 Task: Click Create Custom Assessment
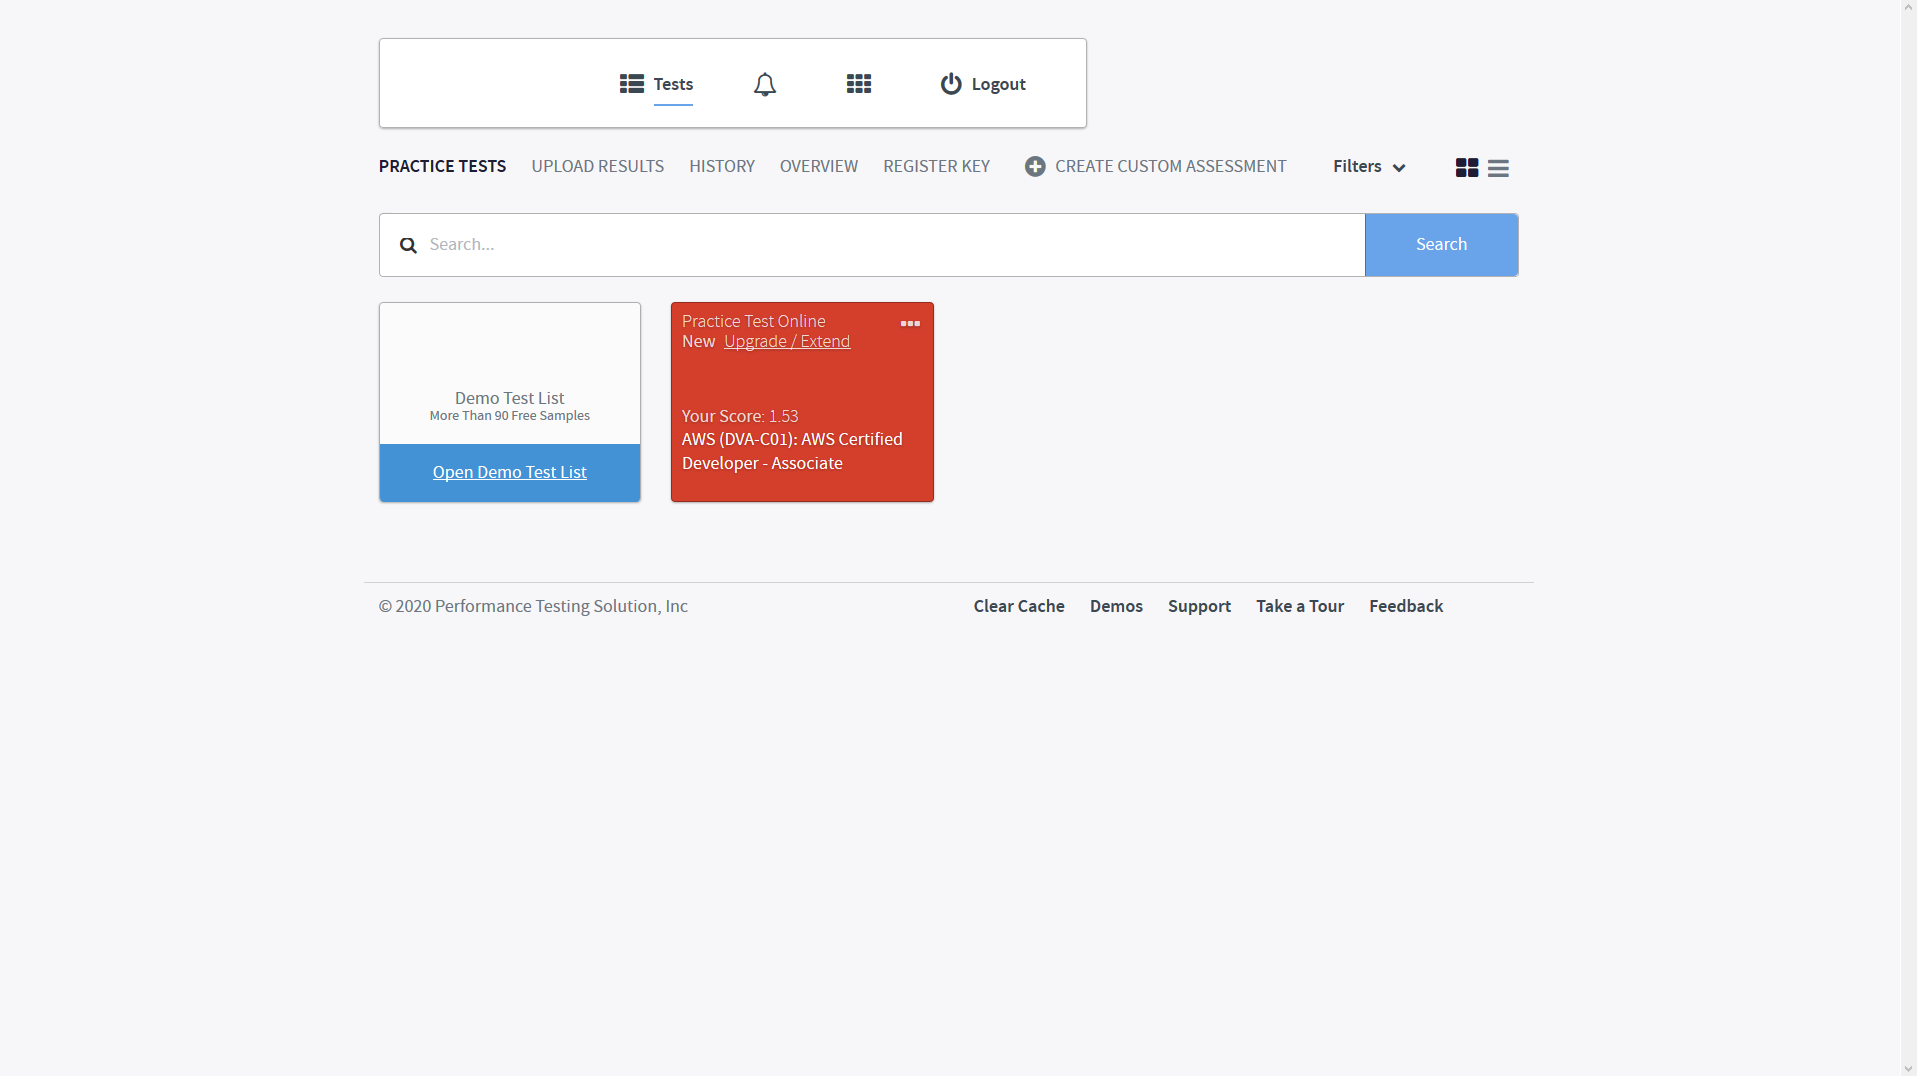tap(1170, 166)
